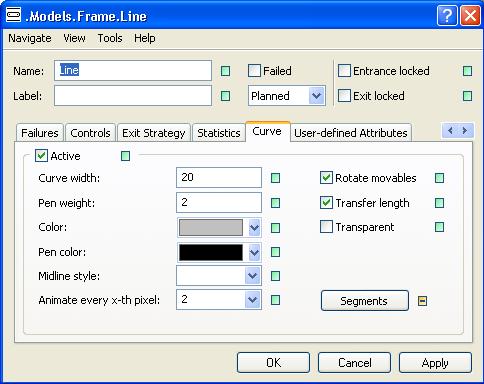The width and height of the screenshot is (484, 384).
Task: Enable Entrance locked checkbox
Action: pos(344,71)
